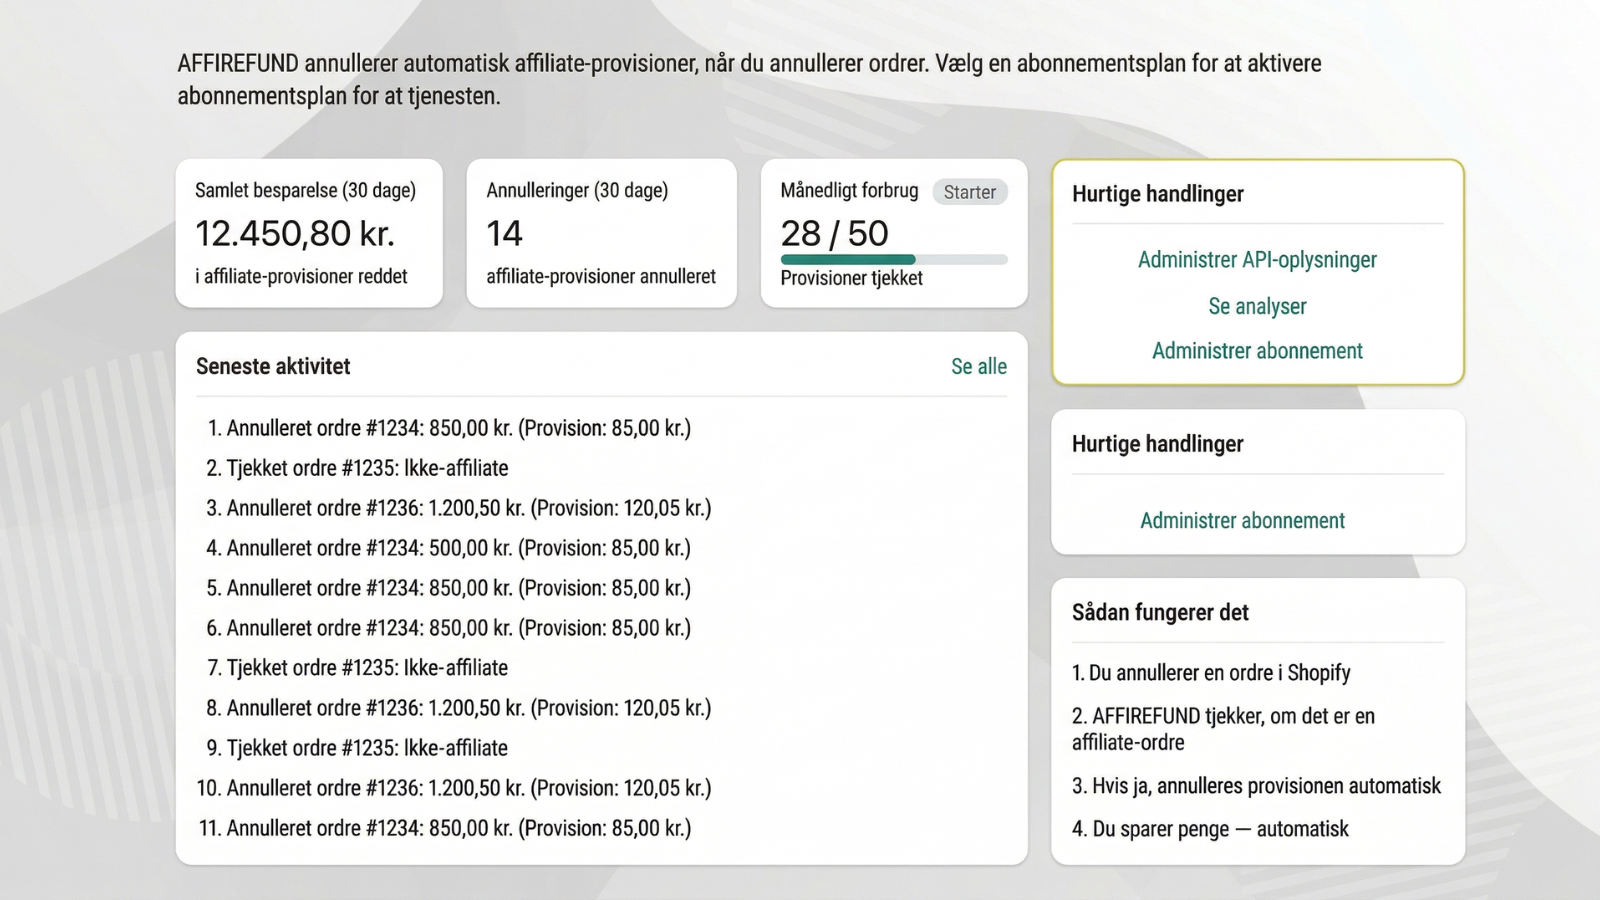
Task: Click the Starter plan badge
Action: [x=970, y=192]
